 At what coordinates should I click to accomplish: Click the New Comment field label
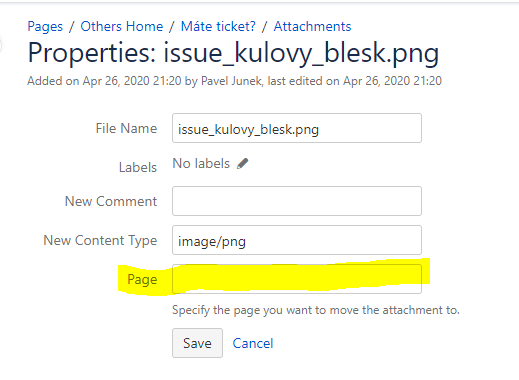111,201
